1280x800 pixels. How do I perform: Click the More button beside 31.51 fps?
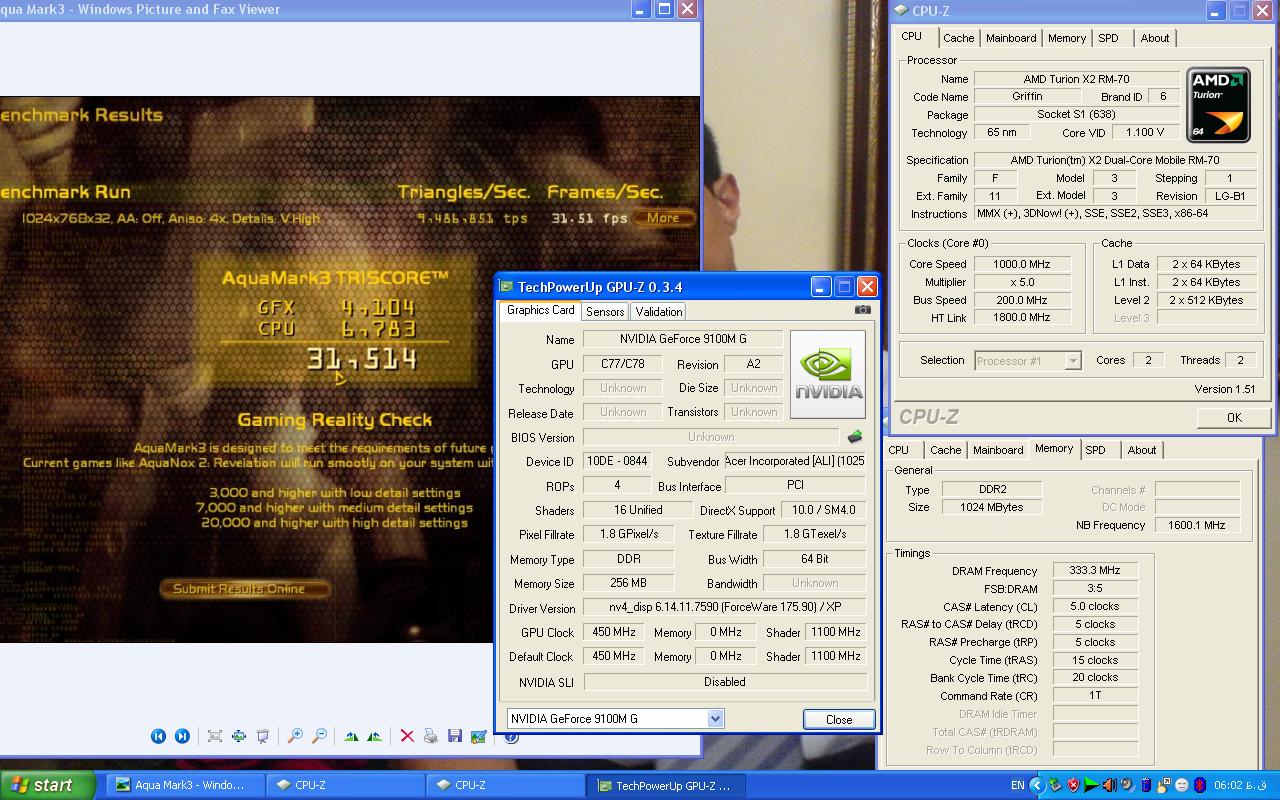coord(663,218)
